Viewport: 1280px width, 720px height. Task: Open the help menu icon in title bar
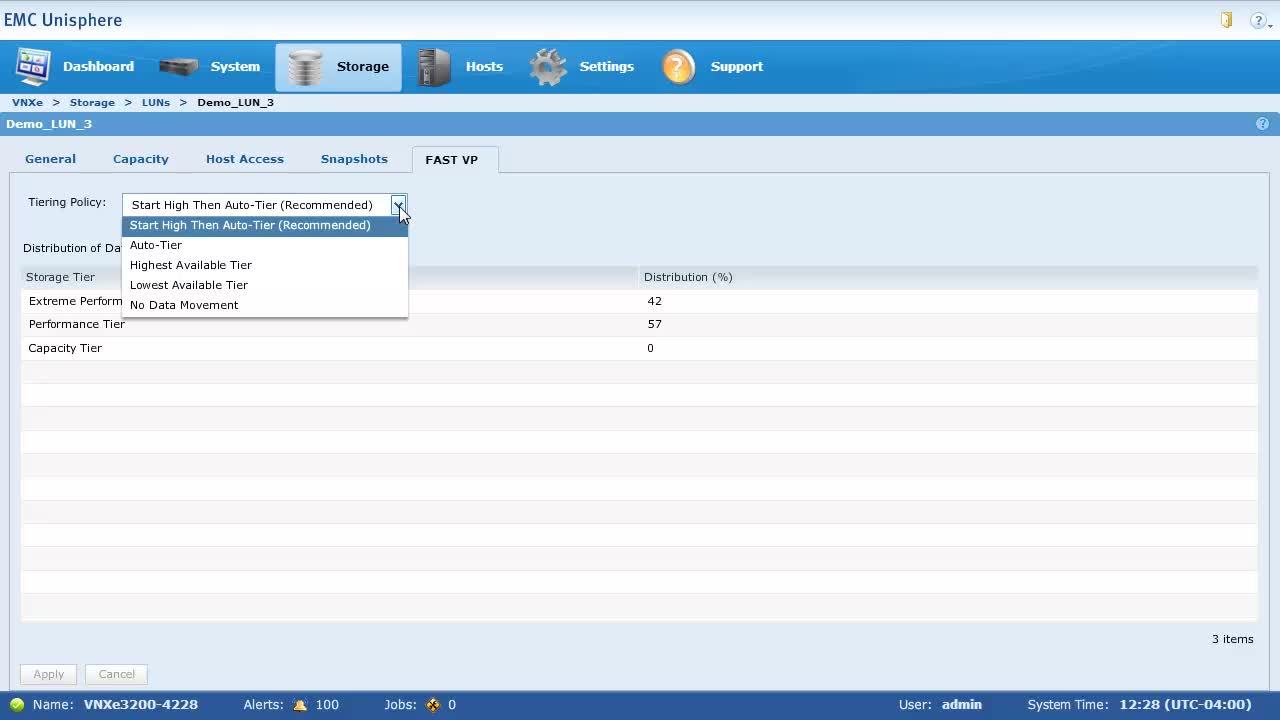click(1259, 20)
